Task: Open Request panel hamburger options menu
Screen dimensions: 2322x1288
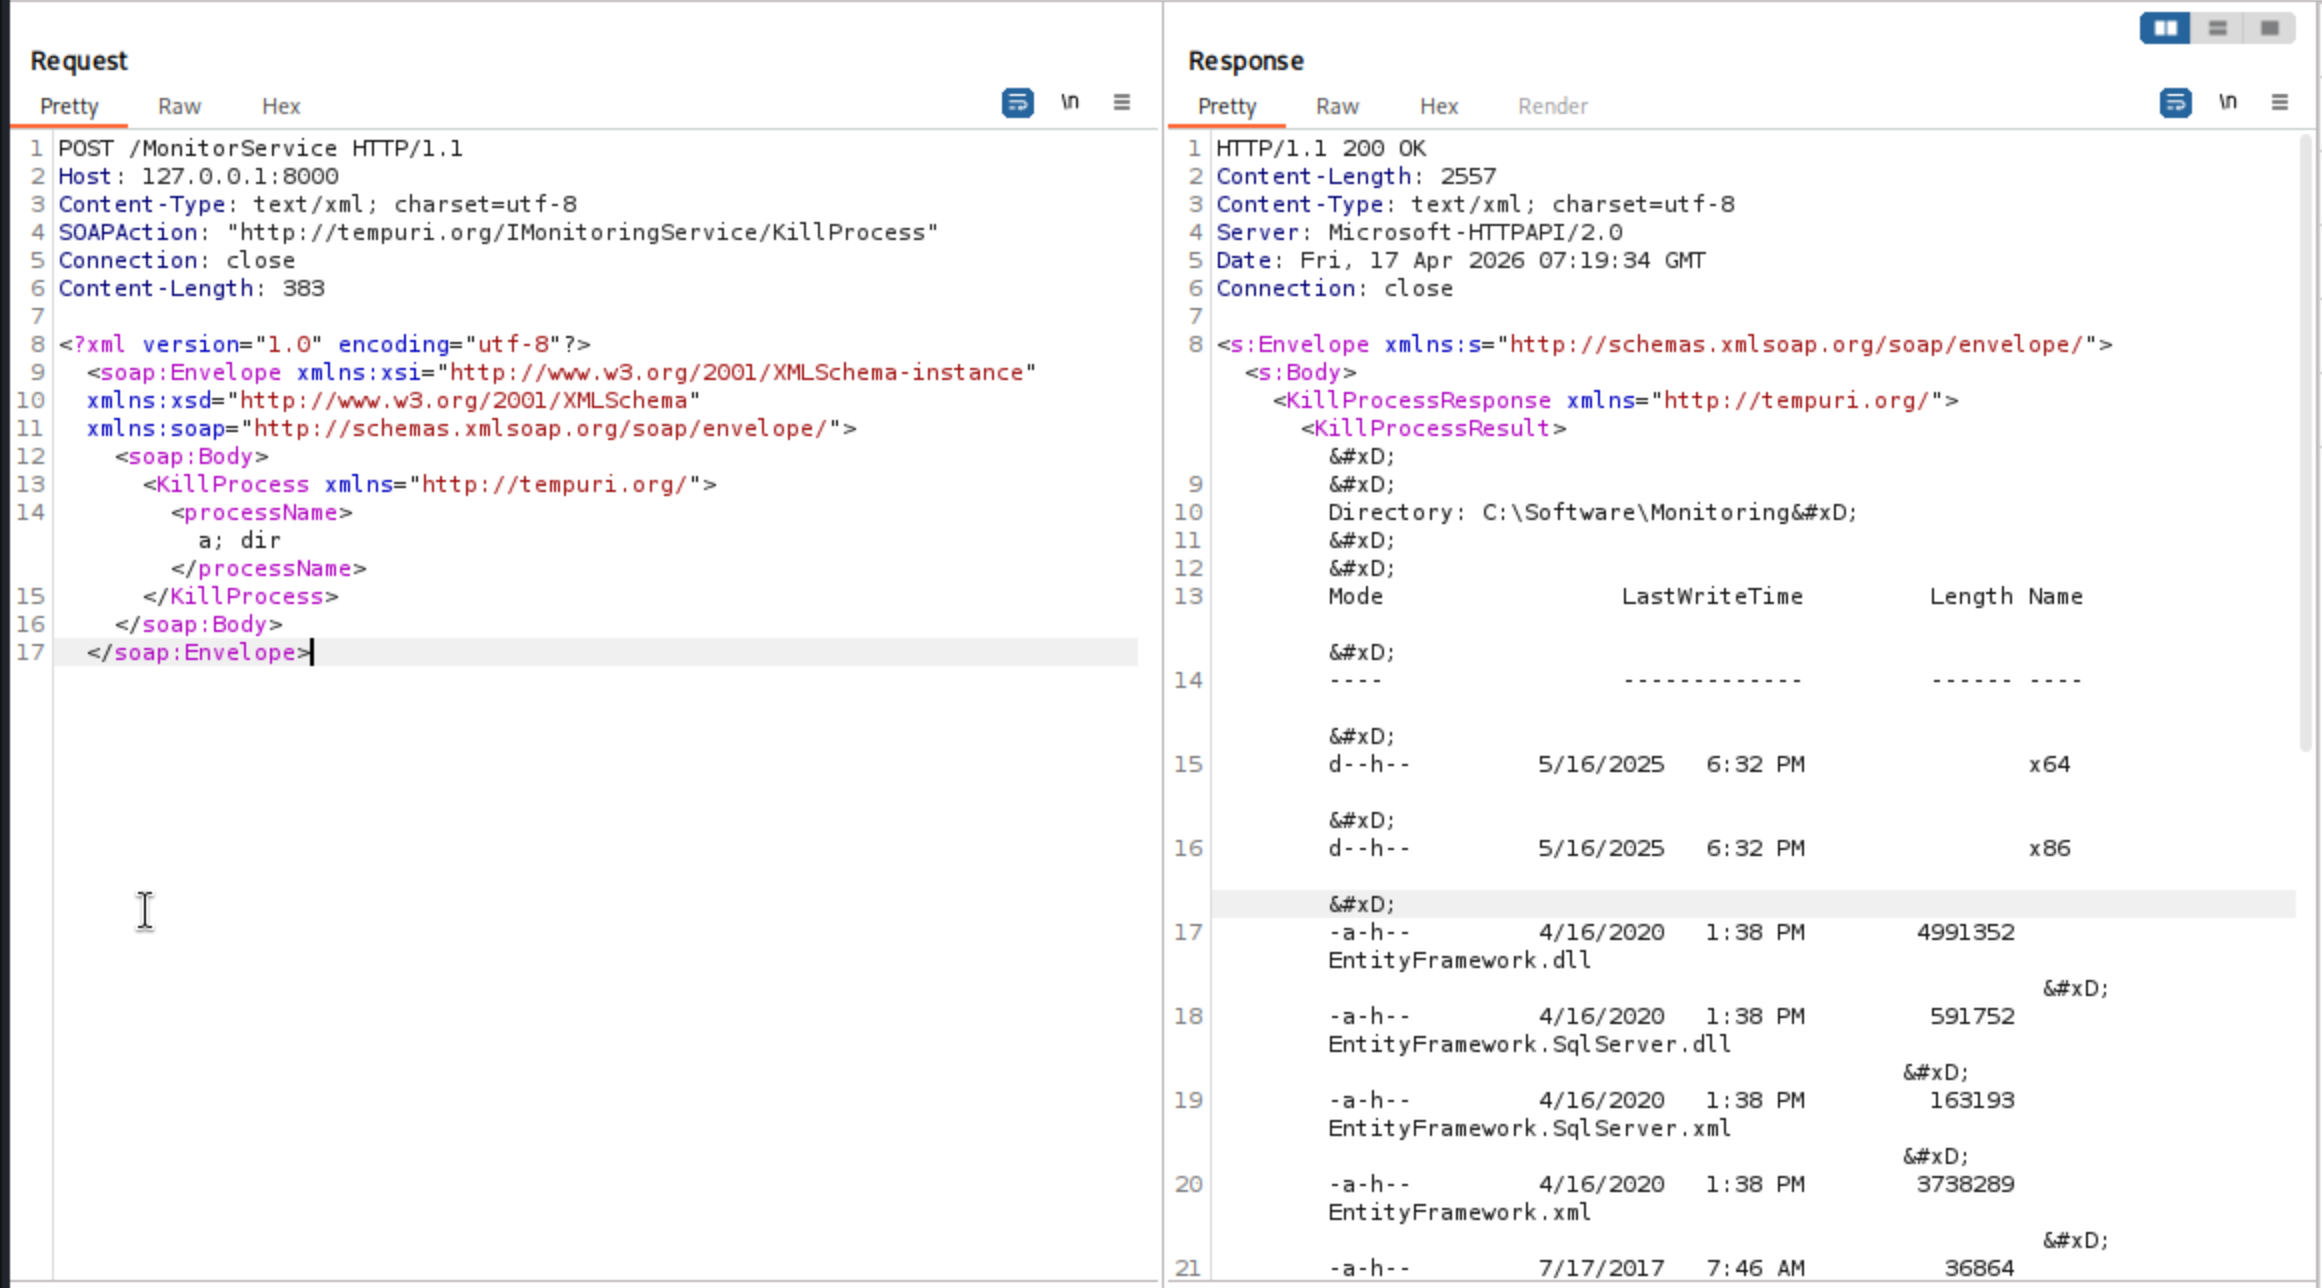Action: (1122, 103)
